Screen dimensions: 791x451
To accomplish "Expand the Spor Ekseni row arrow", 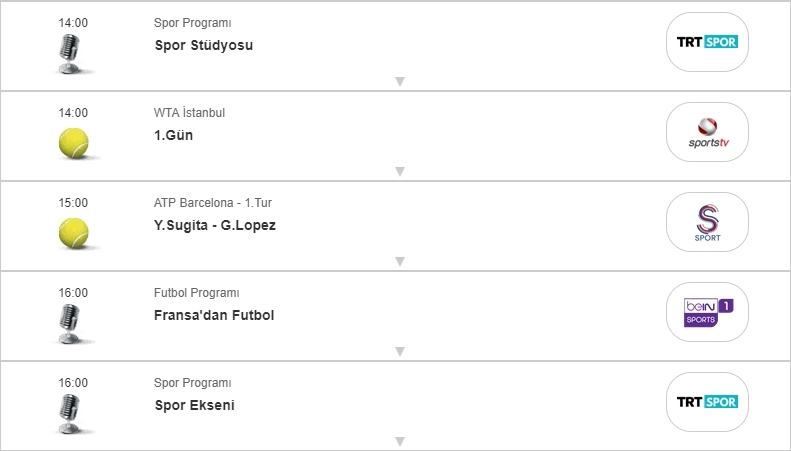I will (399, 441).
